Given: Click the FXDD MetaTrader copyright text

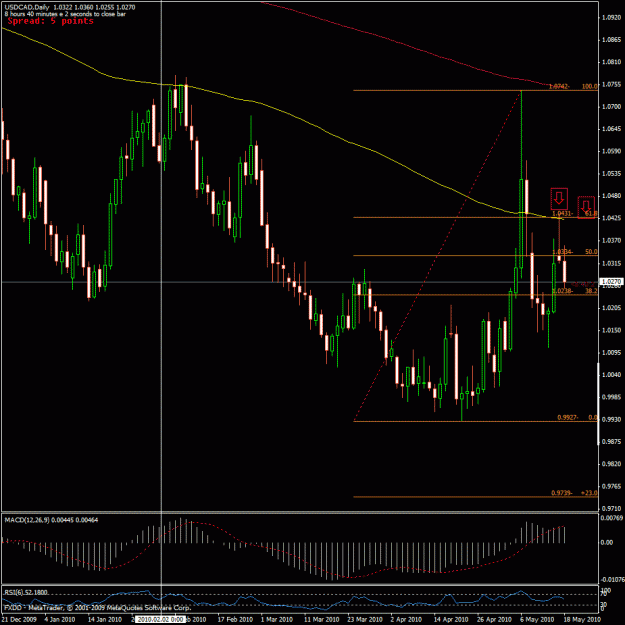Looking at the screenshot, I should pos(97,608).
